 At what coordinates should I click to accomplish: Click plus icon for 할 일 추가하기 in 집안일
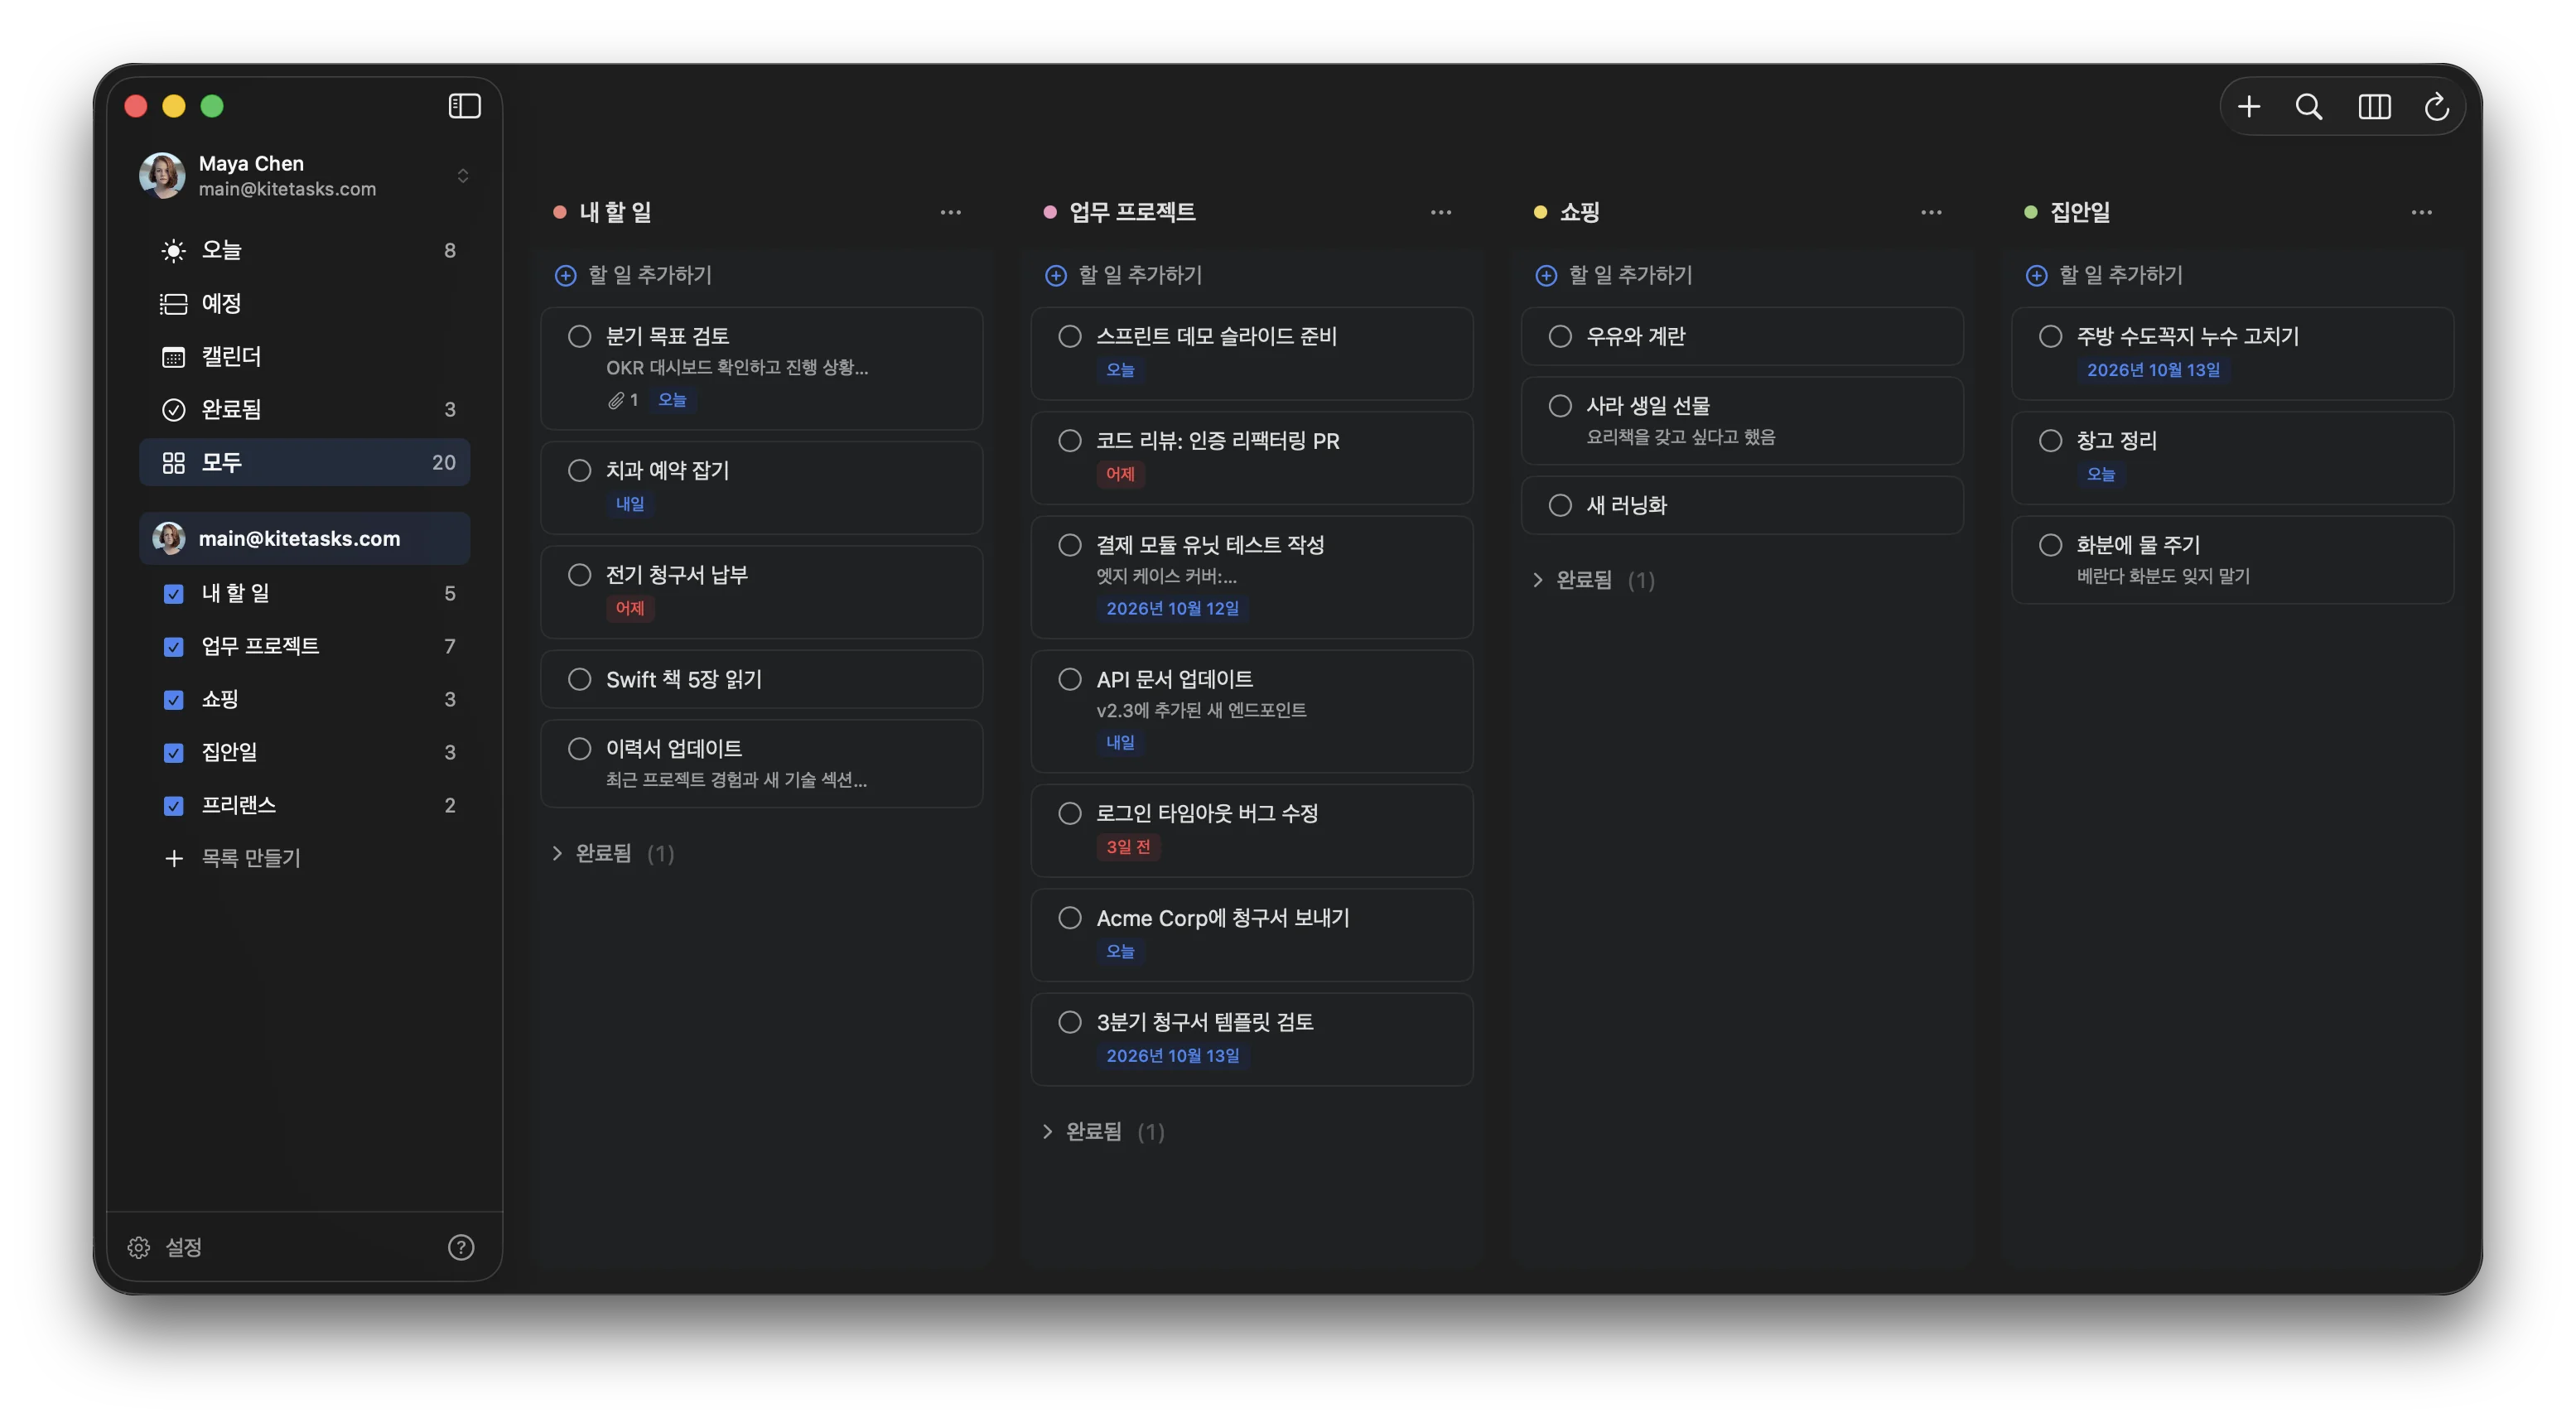click(x=2036, y=275)
